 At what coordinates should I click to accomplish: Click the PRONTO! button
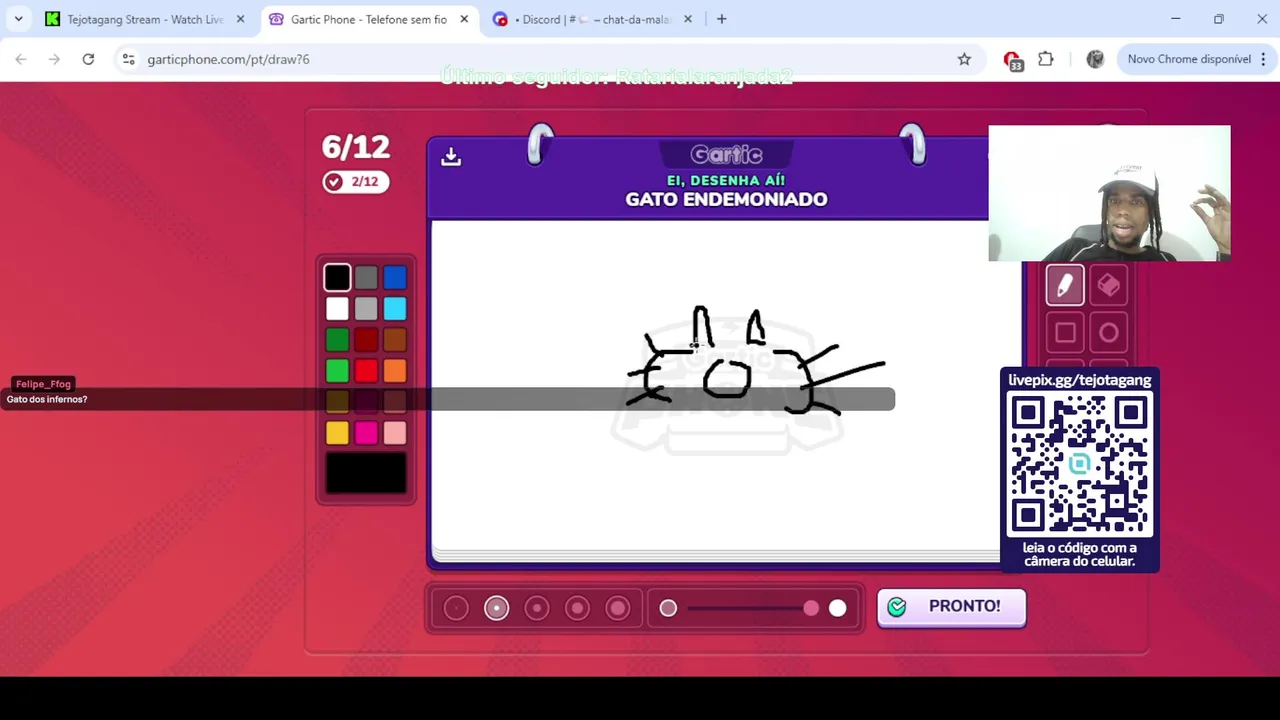(951, 607)
